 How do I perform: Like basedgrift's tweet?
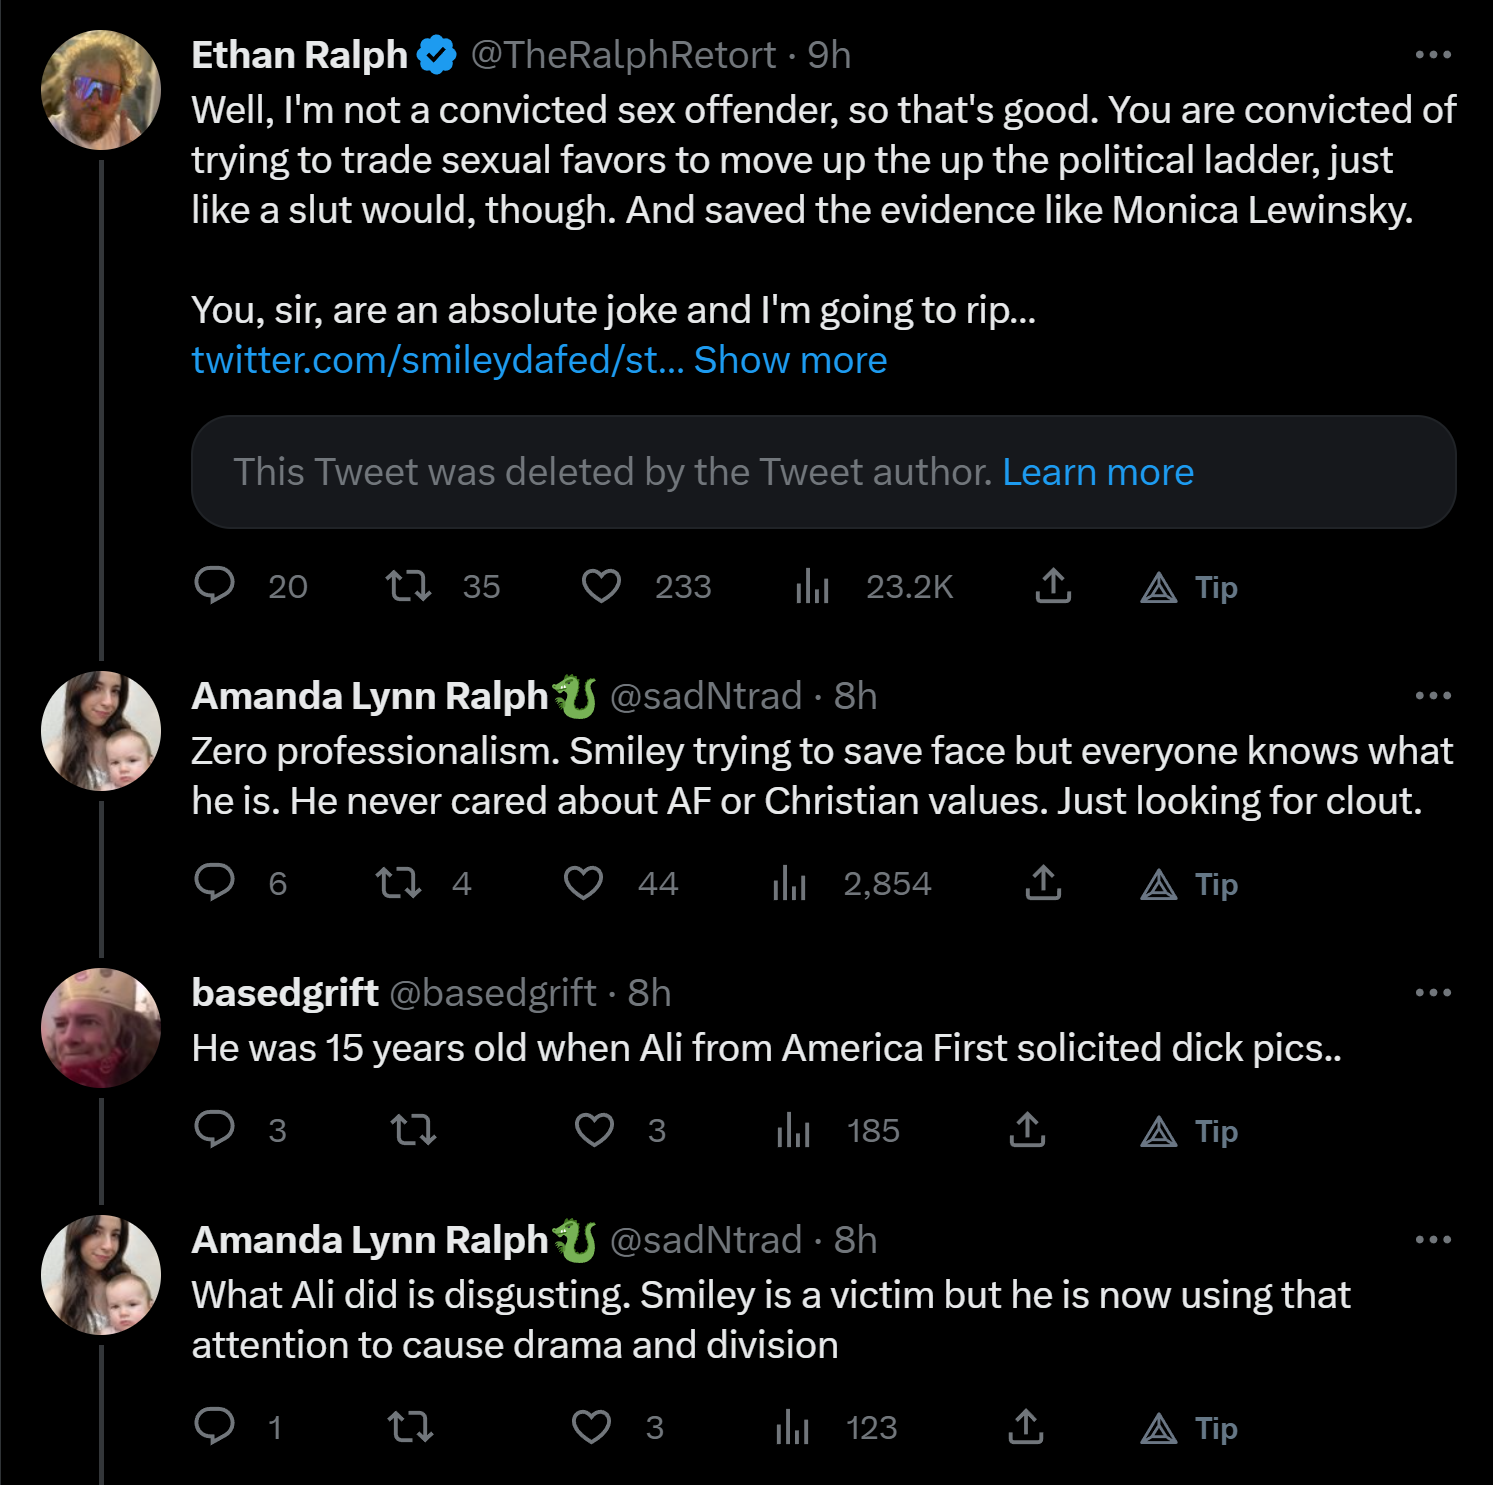coord(594,1130)
